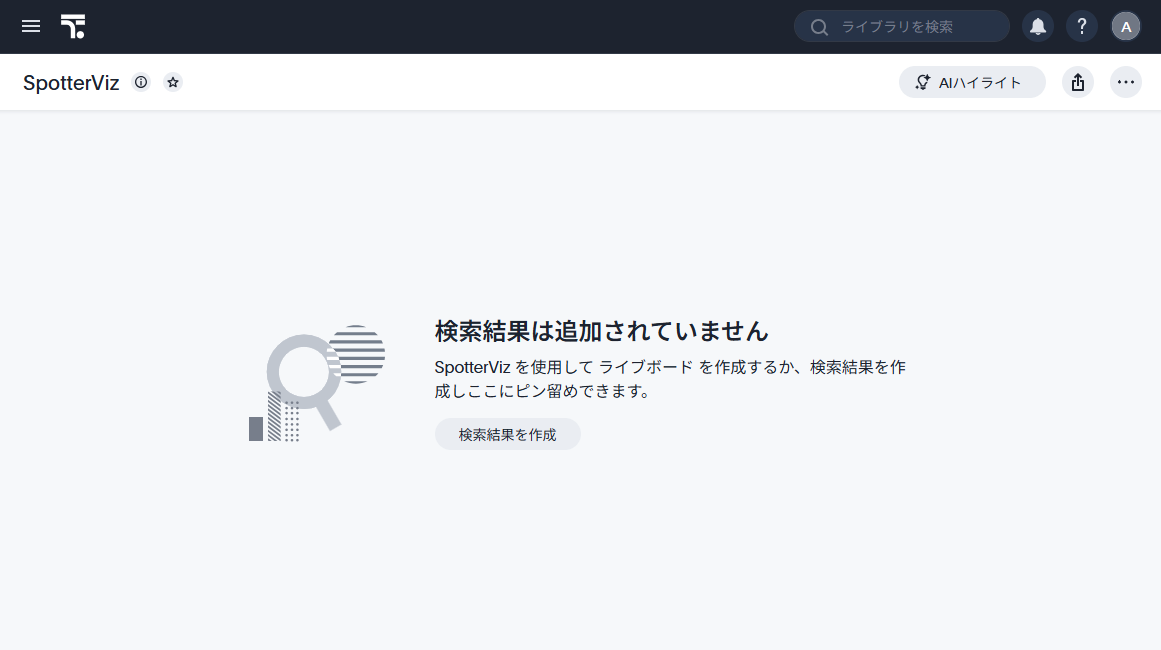Open the hamburger navigation menu

(31, 27)
